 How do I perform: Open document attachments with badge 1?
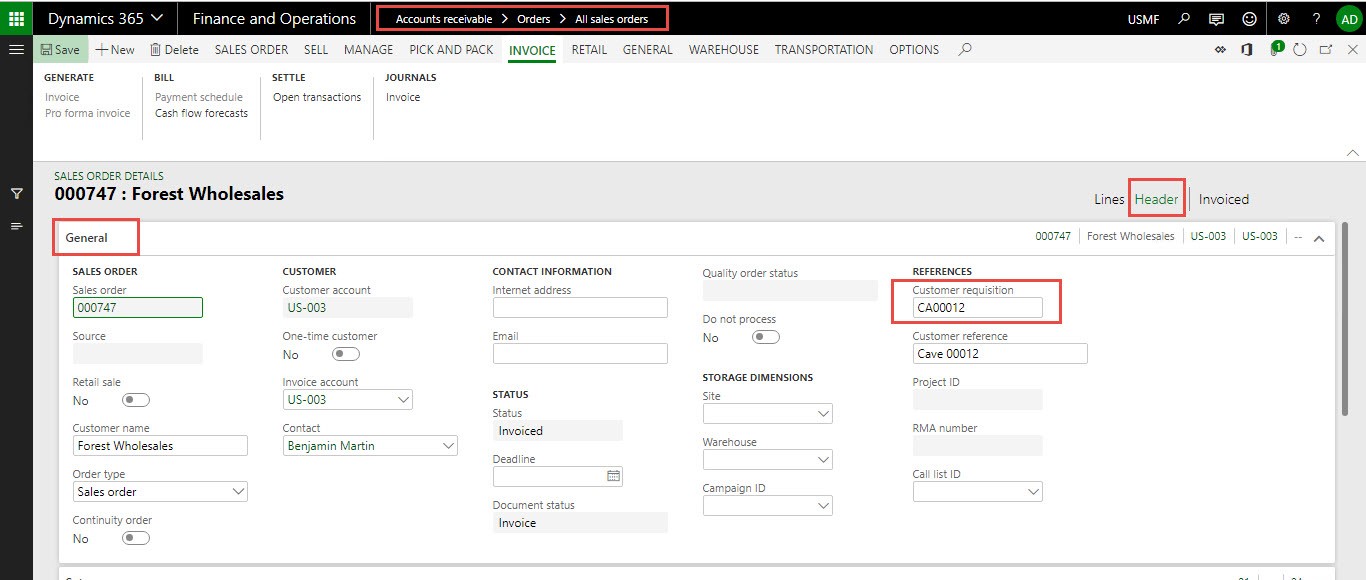[1275, 48]
